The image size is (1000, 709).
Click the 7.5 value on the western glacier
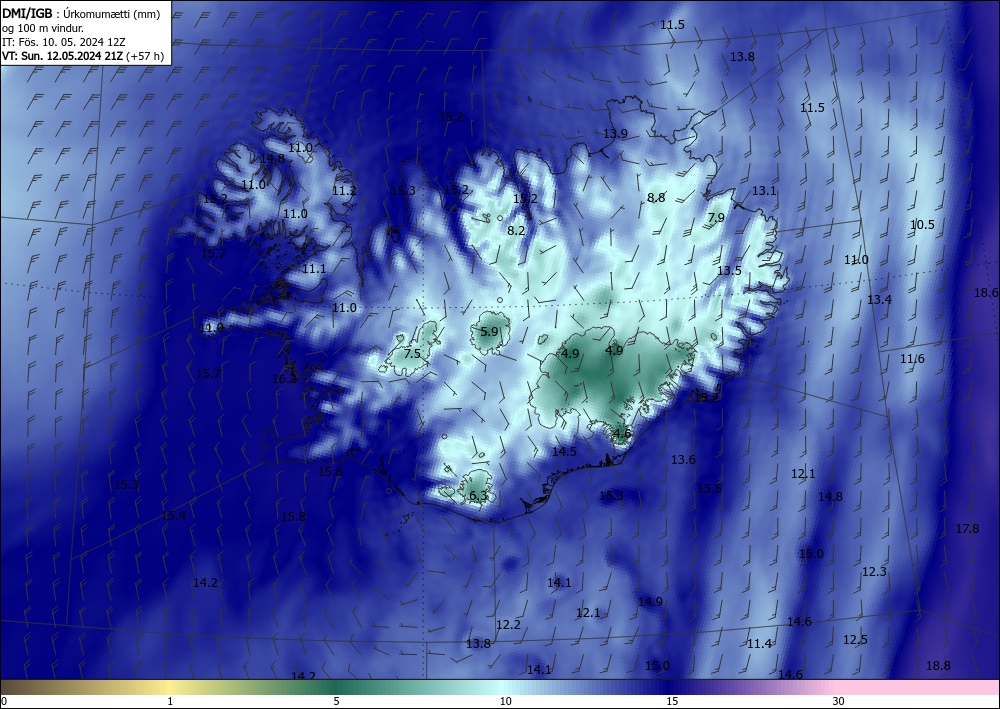[413, 353]
